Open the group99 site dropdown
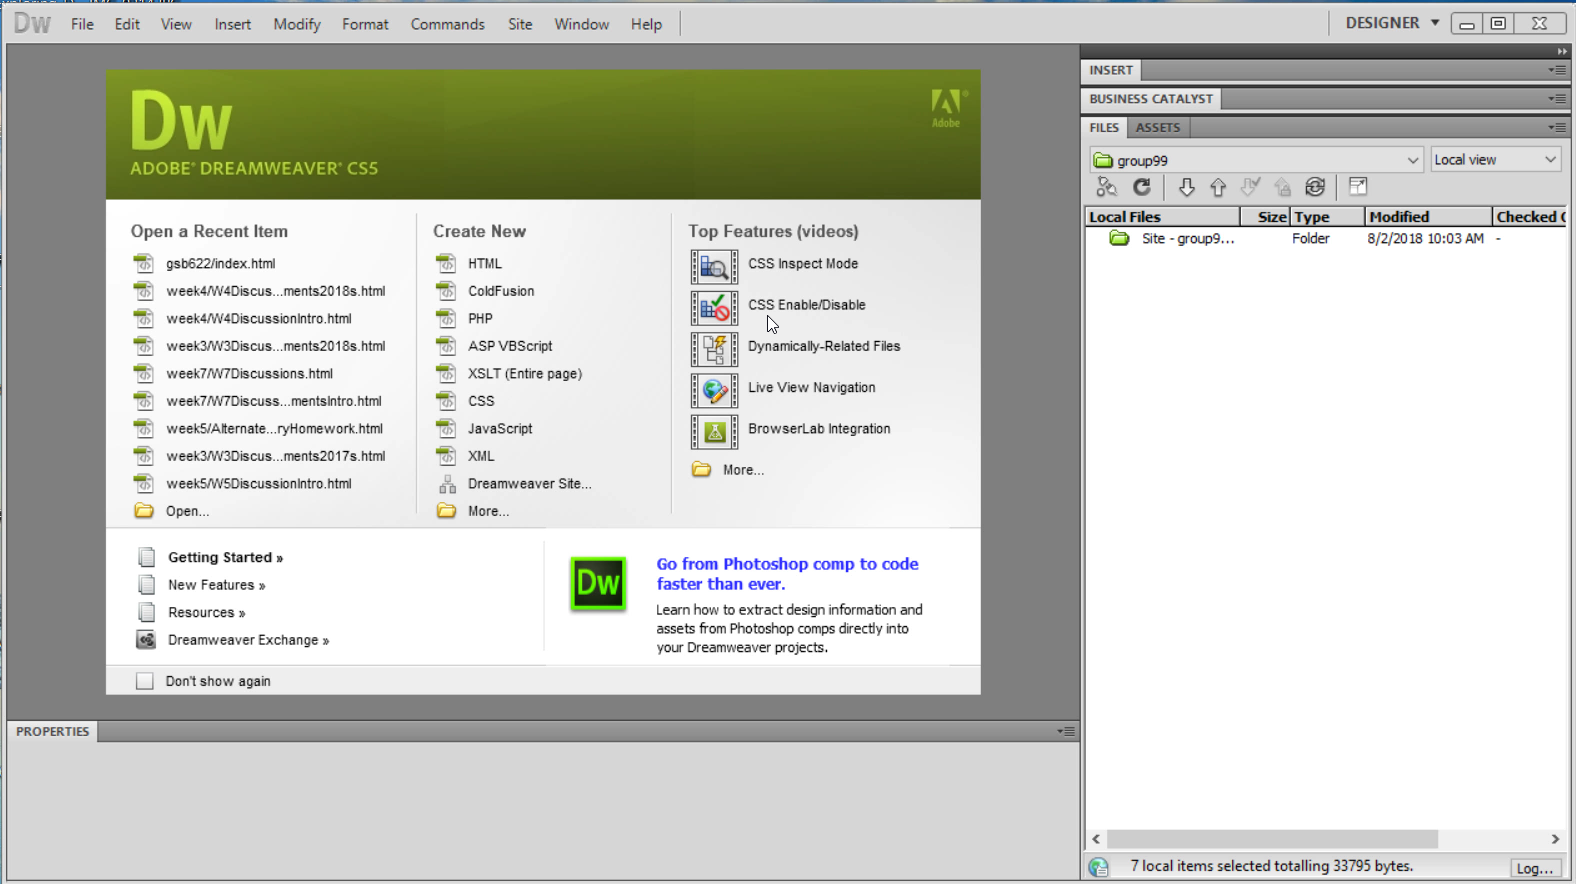Screen dimensions: 1576x884 pyautogui.click(x=1256, y=160)
